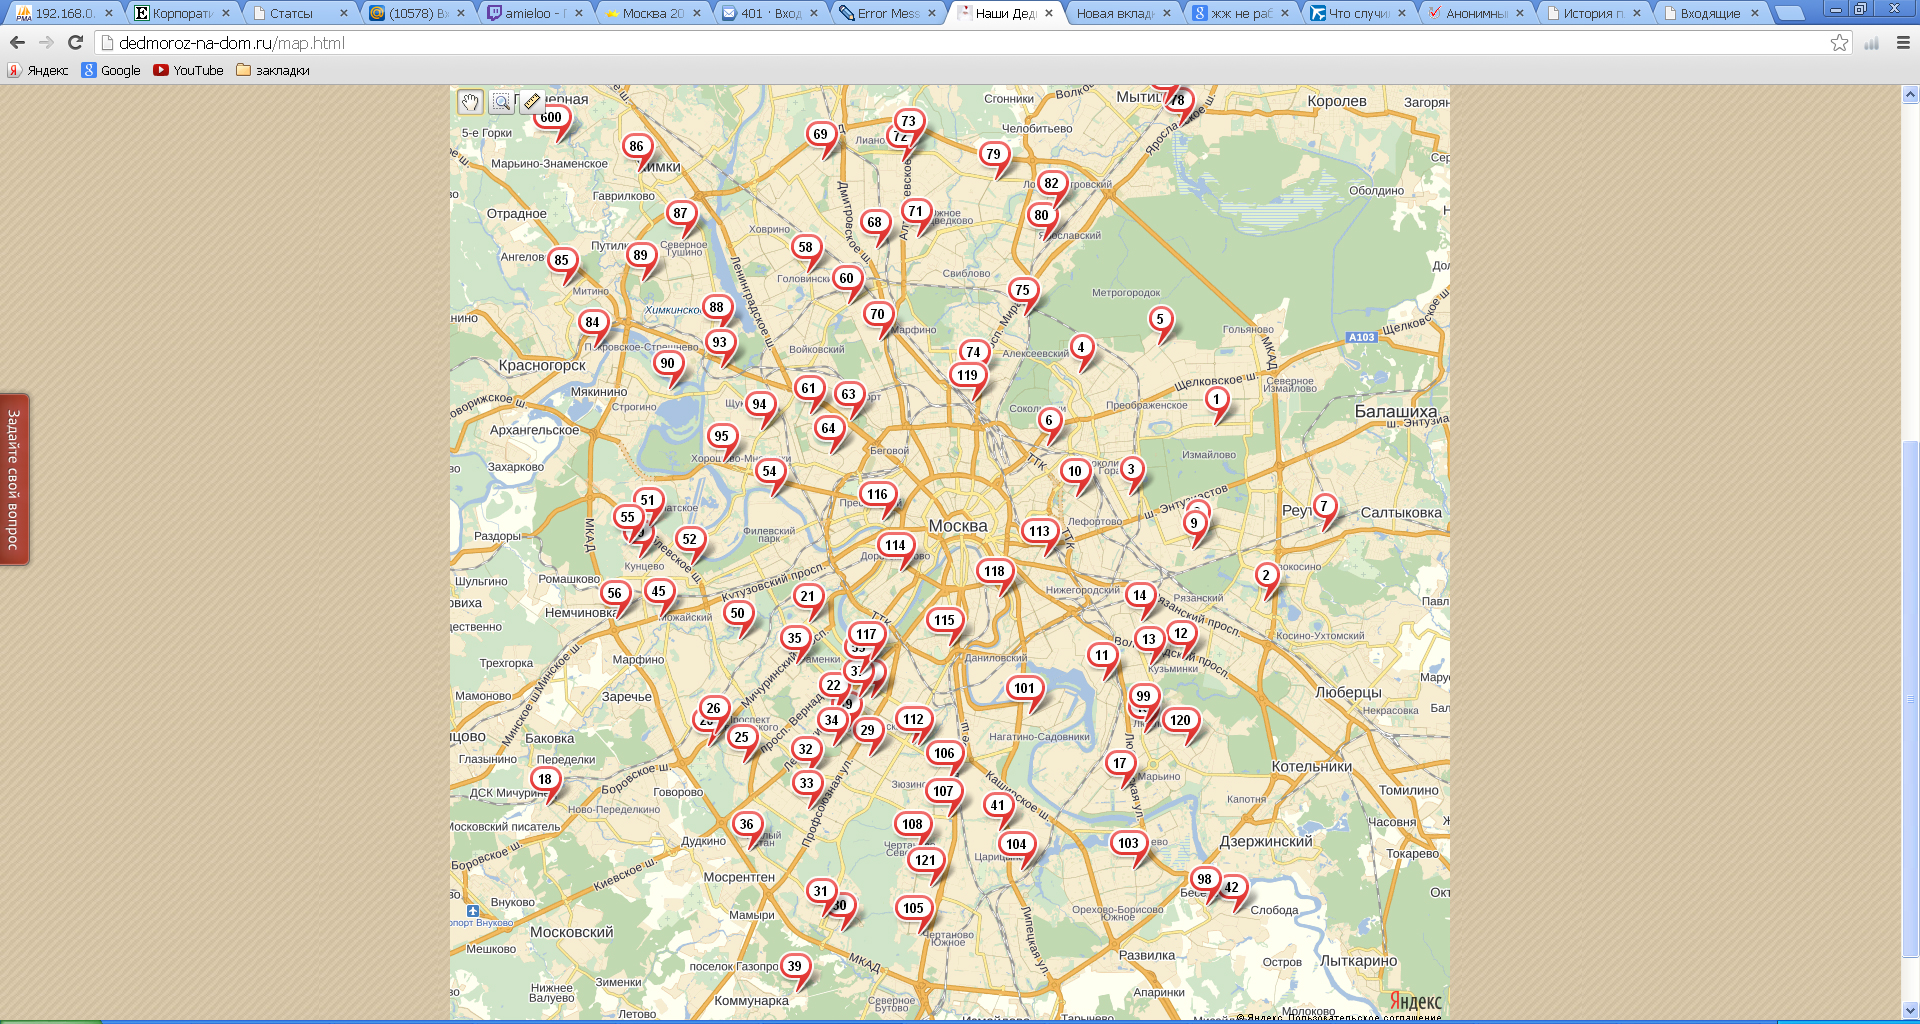Click the signal bars extension icon
1920x1024 pixels.
(1871, 43)
